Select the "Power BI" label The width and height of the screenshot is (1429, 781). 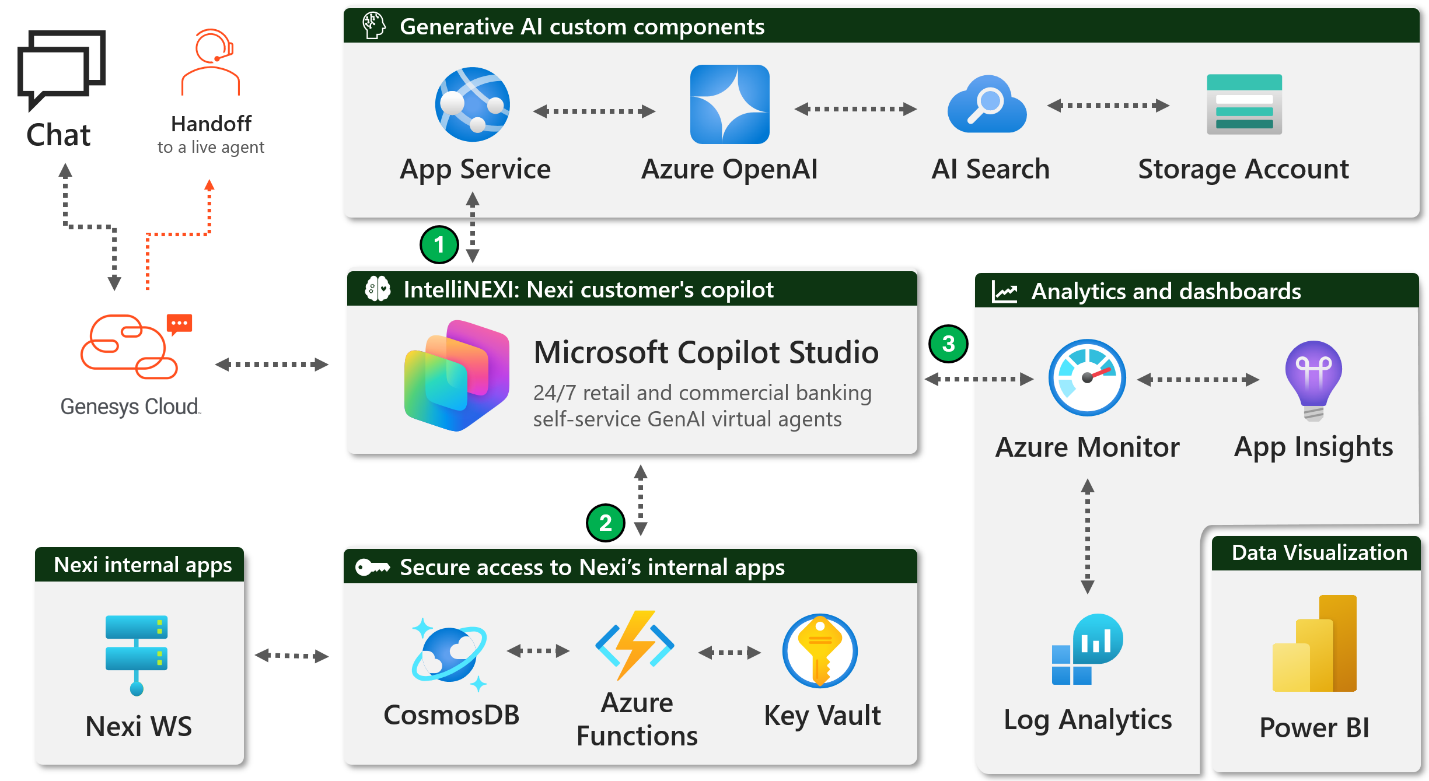click(1314, 728)
